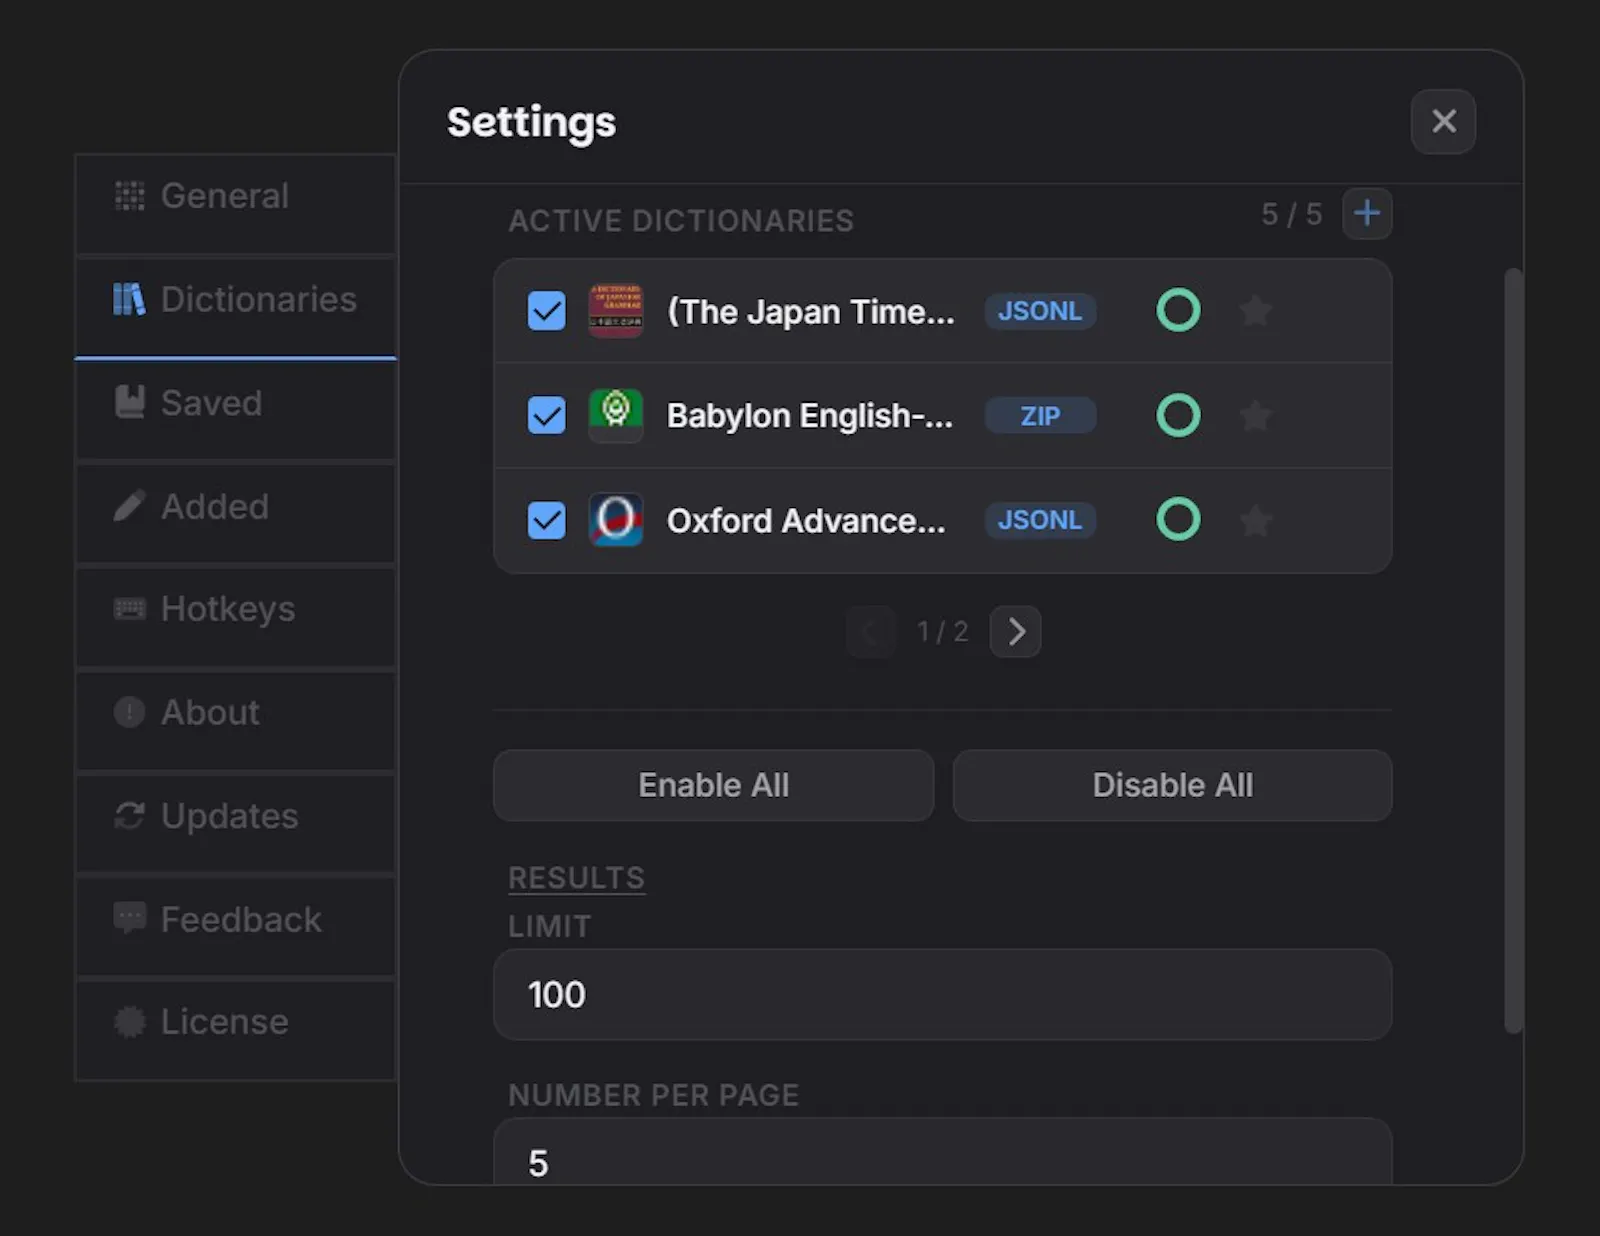Viewport: 1600px width, 1236px height.
Task: Click the '(The Japan Time...' dictionary name
Action: [x=811, y=312]
